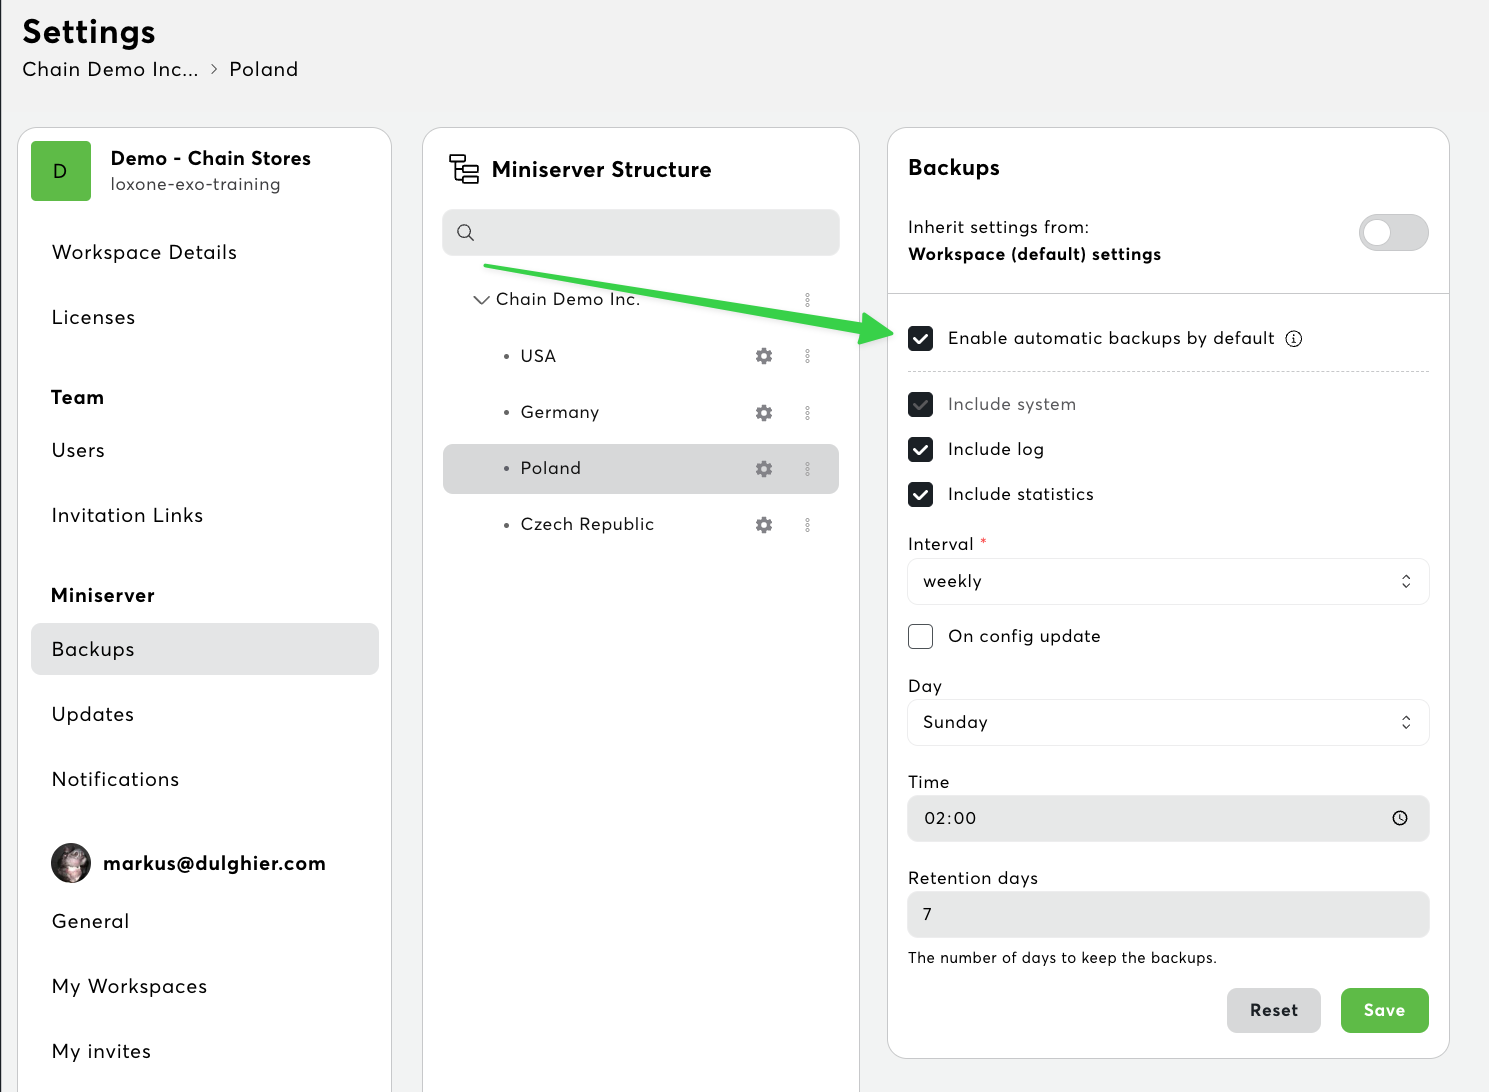Enable the On config update checkbox
1489x1092 pixels.
click(x=921, y=636)
